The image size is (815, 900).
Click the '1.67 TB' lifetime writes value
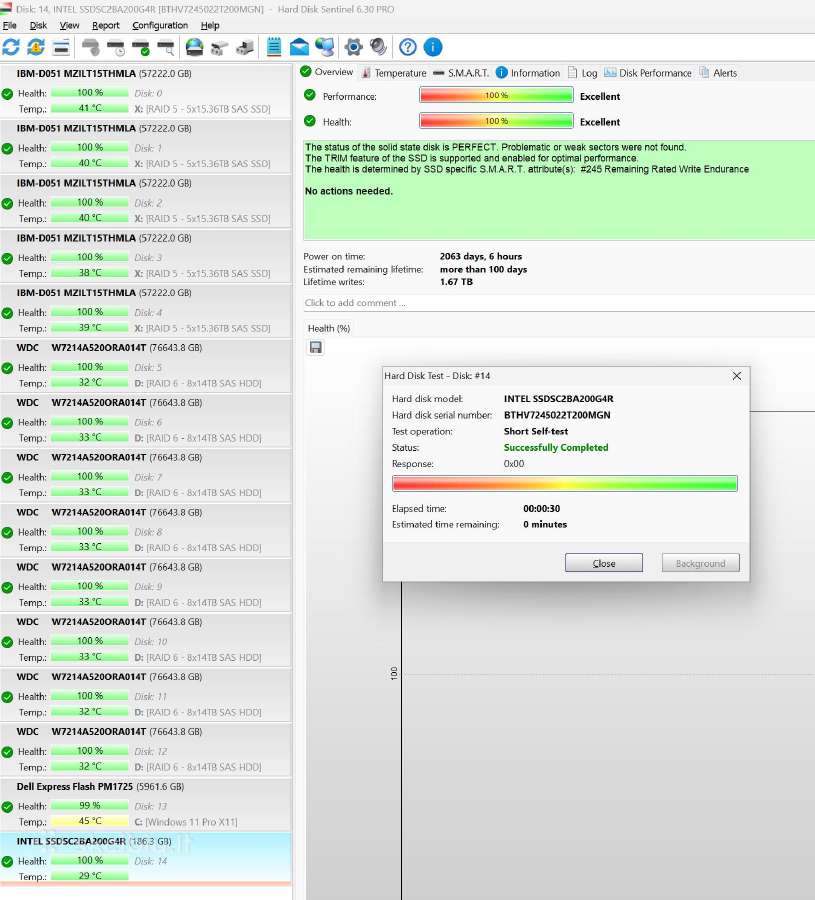[456, 282]
